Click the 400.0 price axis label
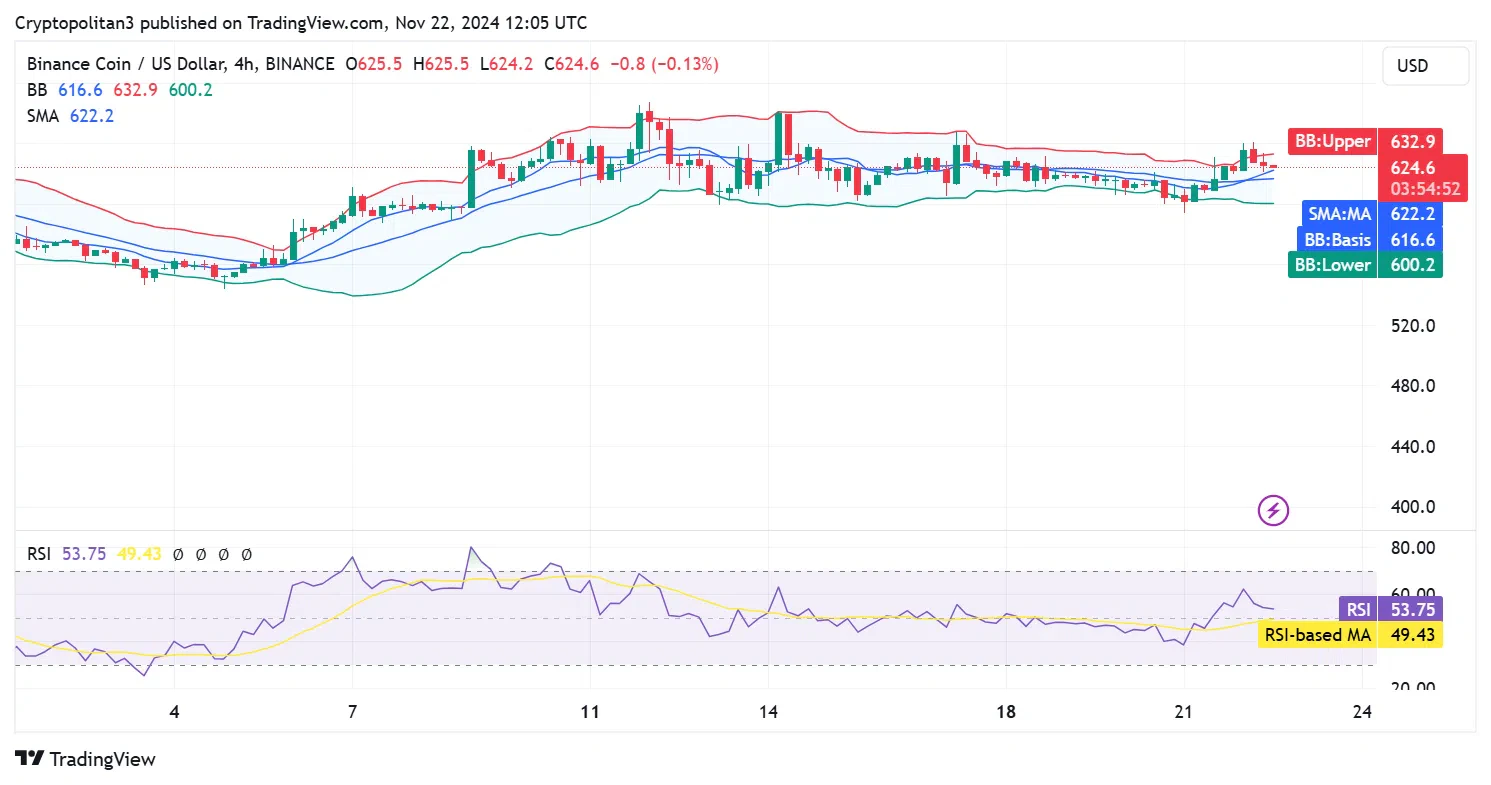The height and width of the screenshot is (785, 1491). click(x=1412, y=507)
